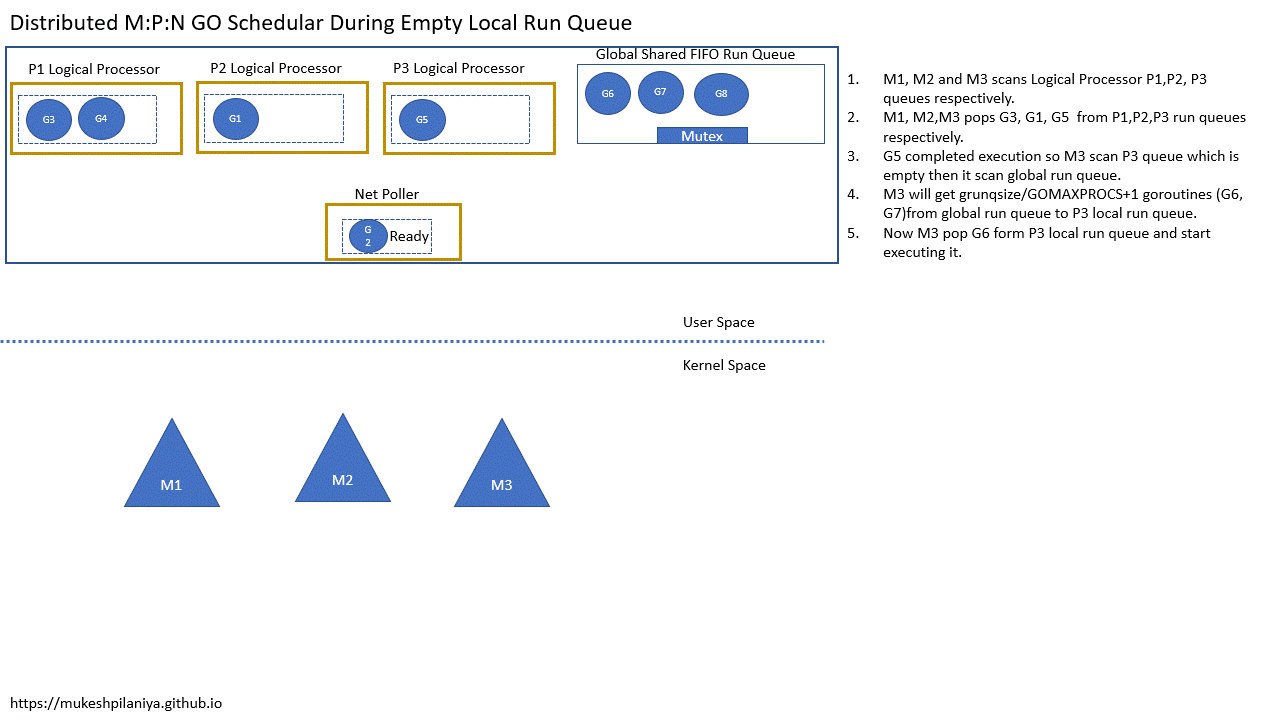Click the M3 thread triangle
The width and height of the screenshot is (1280, 720).
point(501,482)
